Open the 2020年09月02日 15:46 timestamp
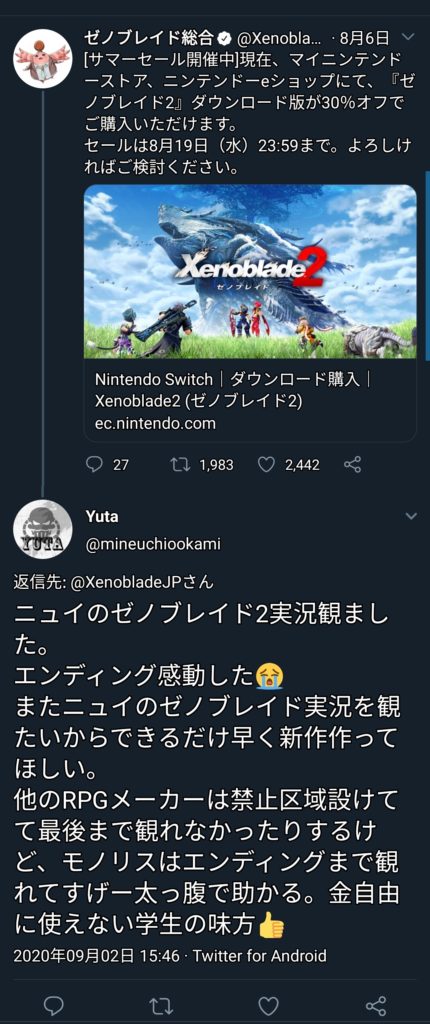430x1024 pixels. (96, 956)
